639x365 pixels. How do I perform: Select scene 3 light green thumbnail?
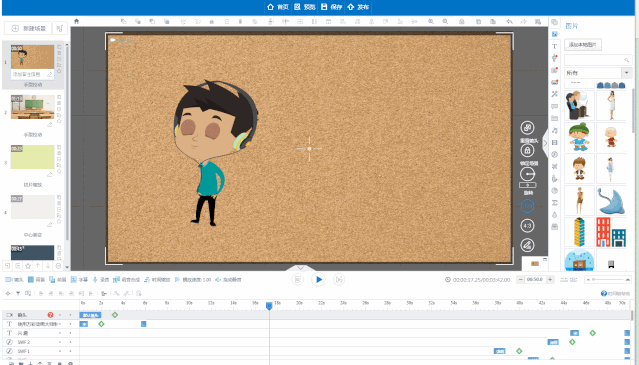(x=32, y=157)
